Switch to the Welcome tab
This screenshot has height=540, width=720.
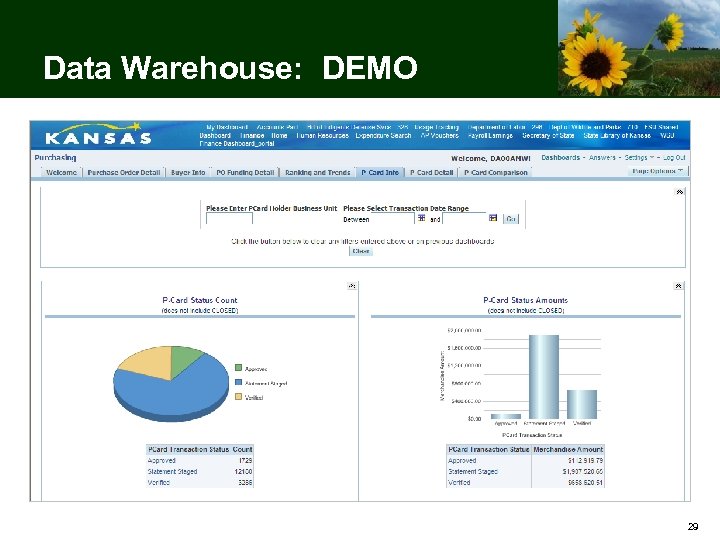click(61, 173)
